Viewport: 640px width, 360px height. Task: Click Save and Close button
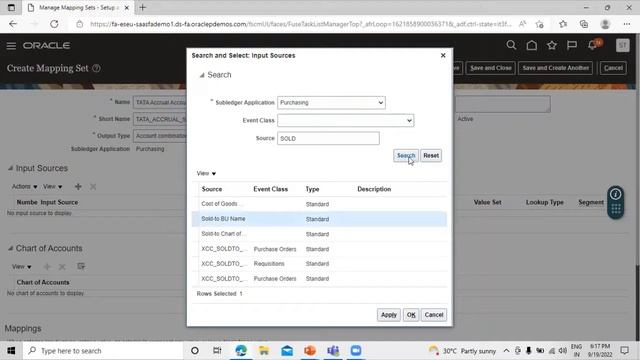(491, 68)
